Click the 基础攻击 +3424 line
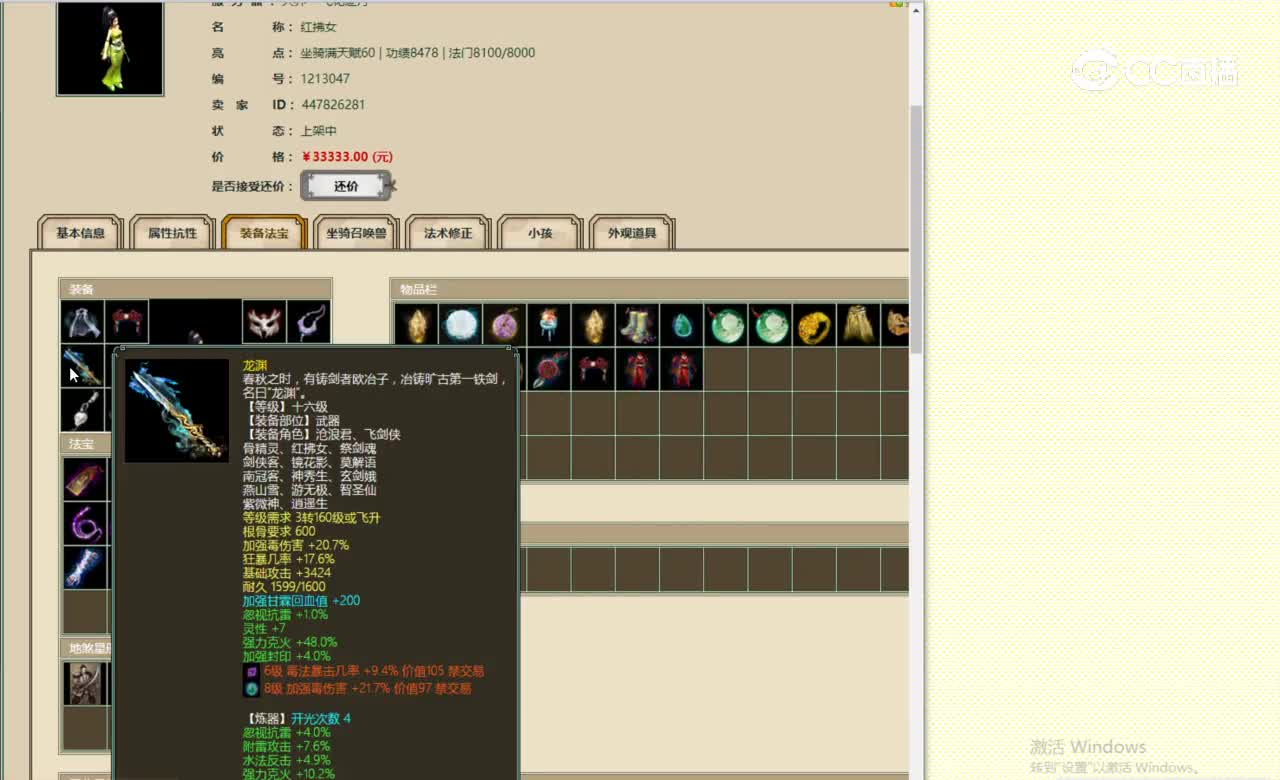This screenshot has width=1280, height=780. (x=287, y=573)
